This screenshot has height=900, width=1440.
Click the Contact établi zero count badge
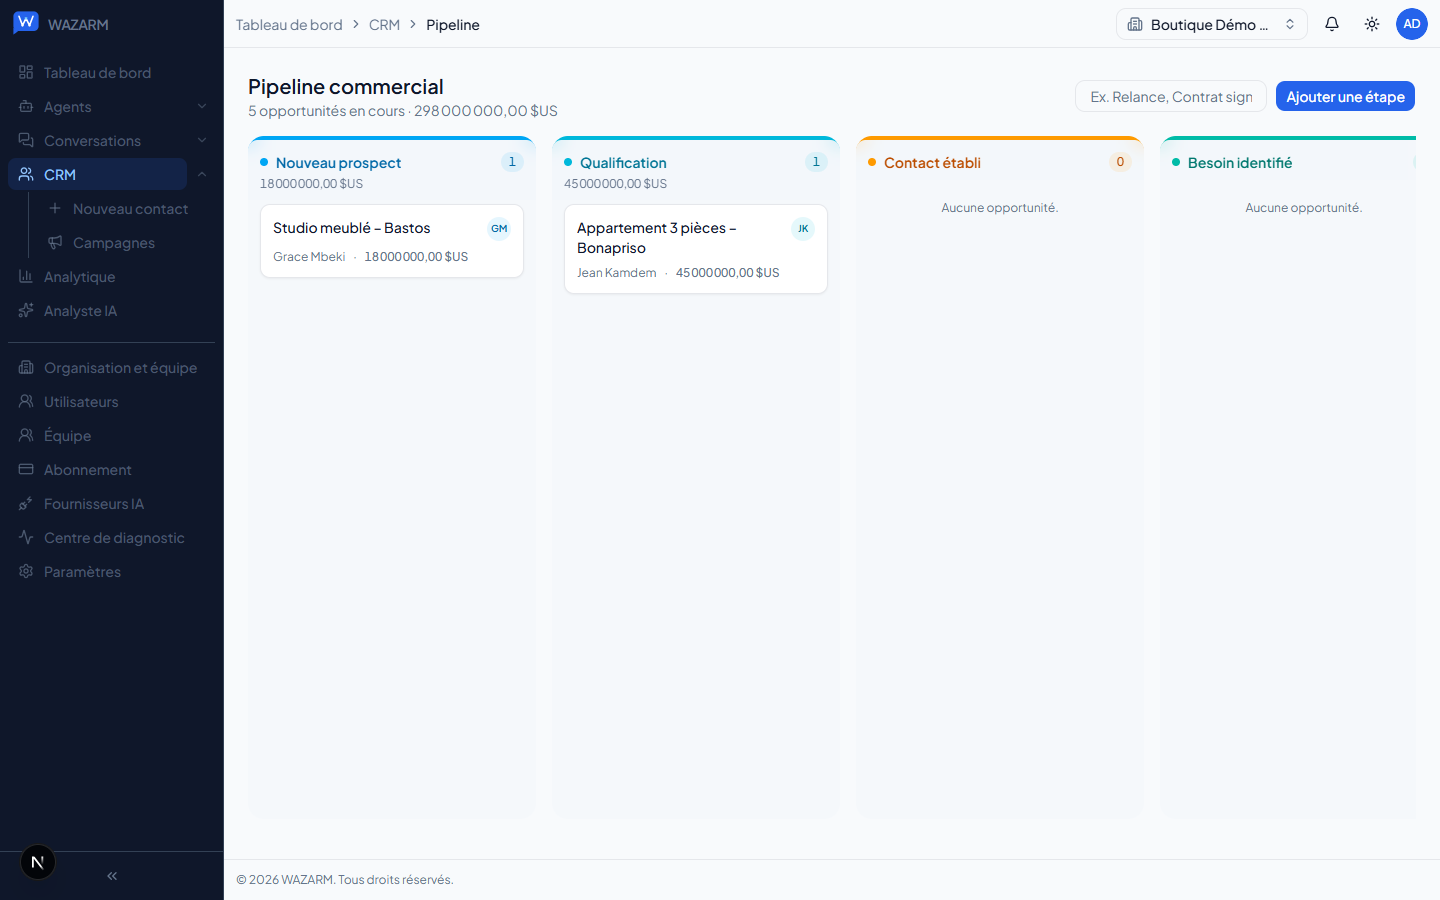tap(1120, 162)
